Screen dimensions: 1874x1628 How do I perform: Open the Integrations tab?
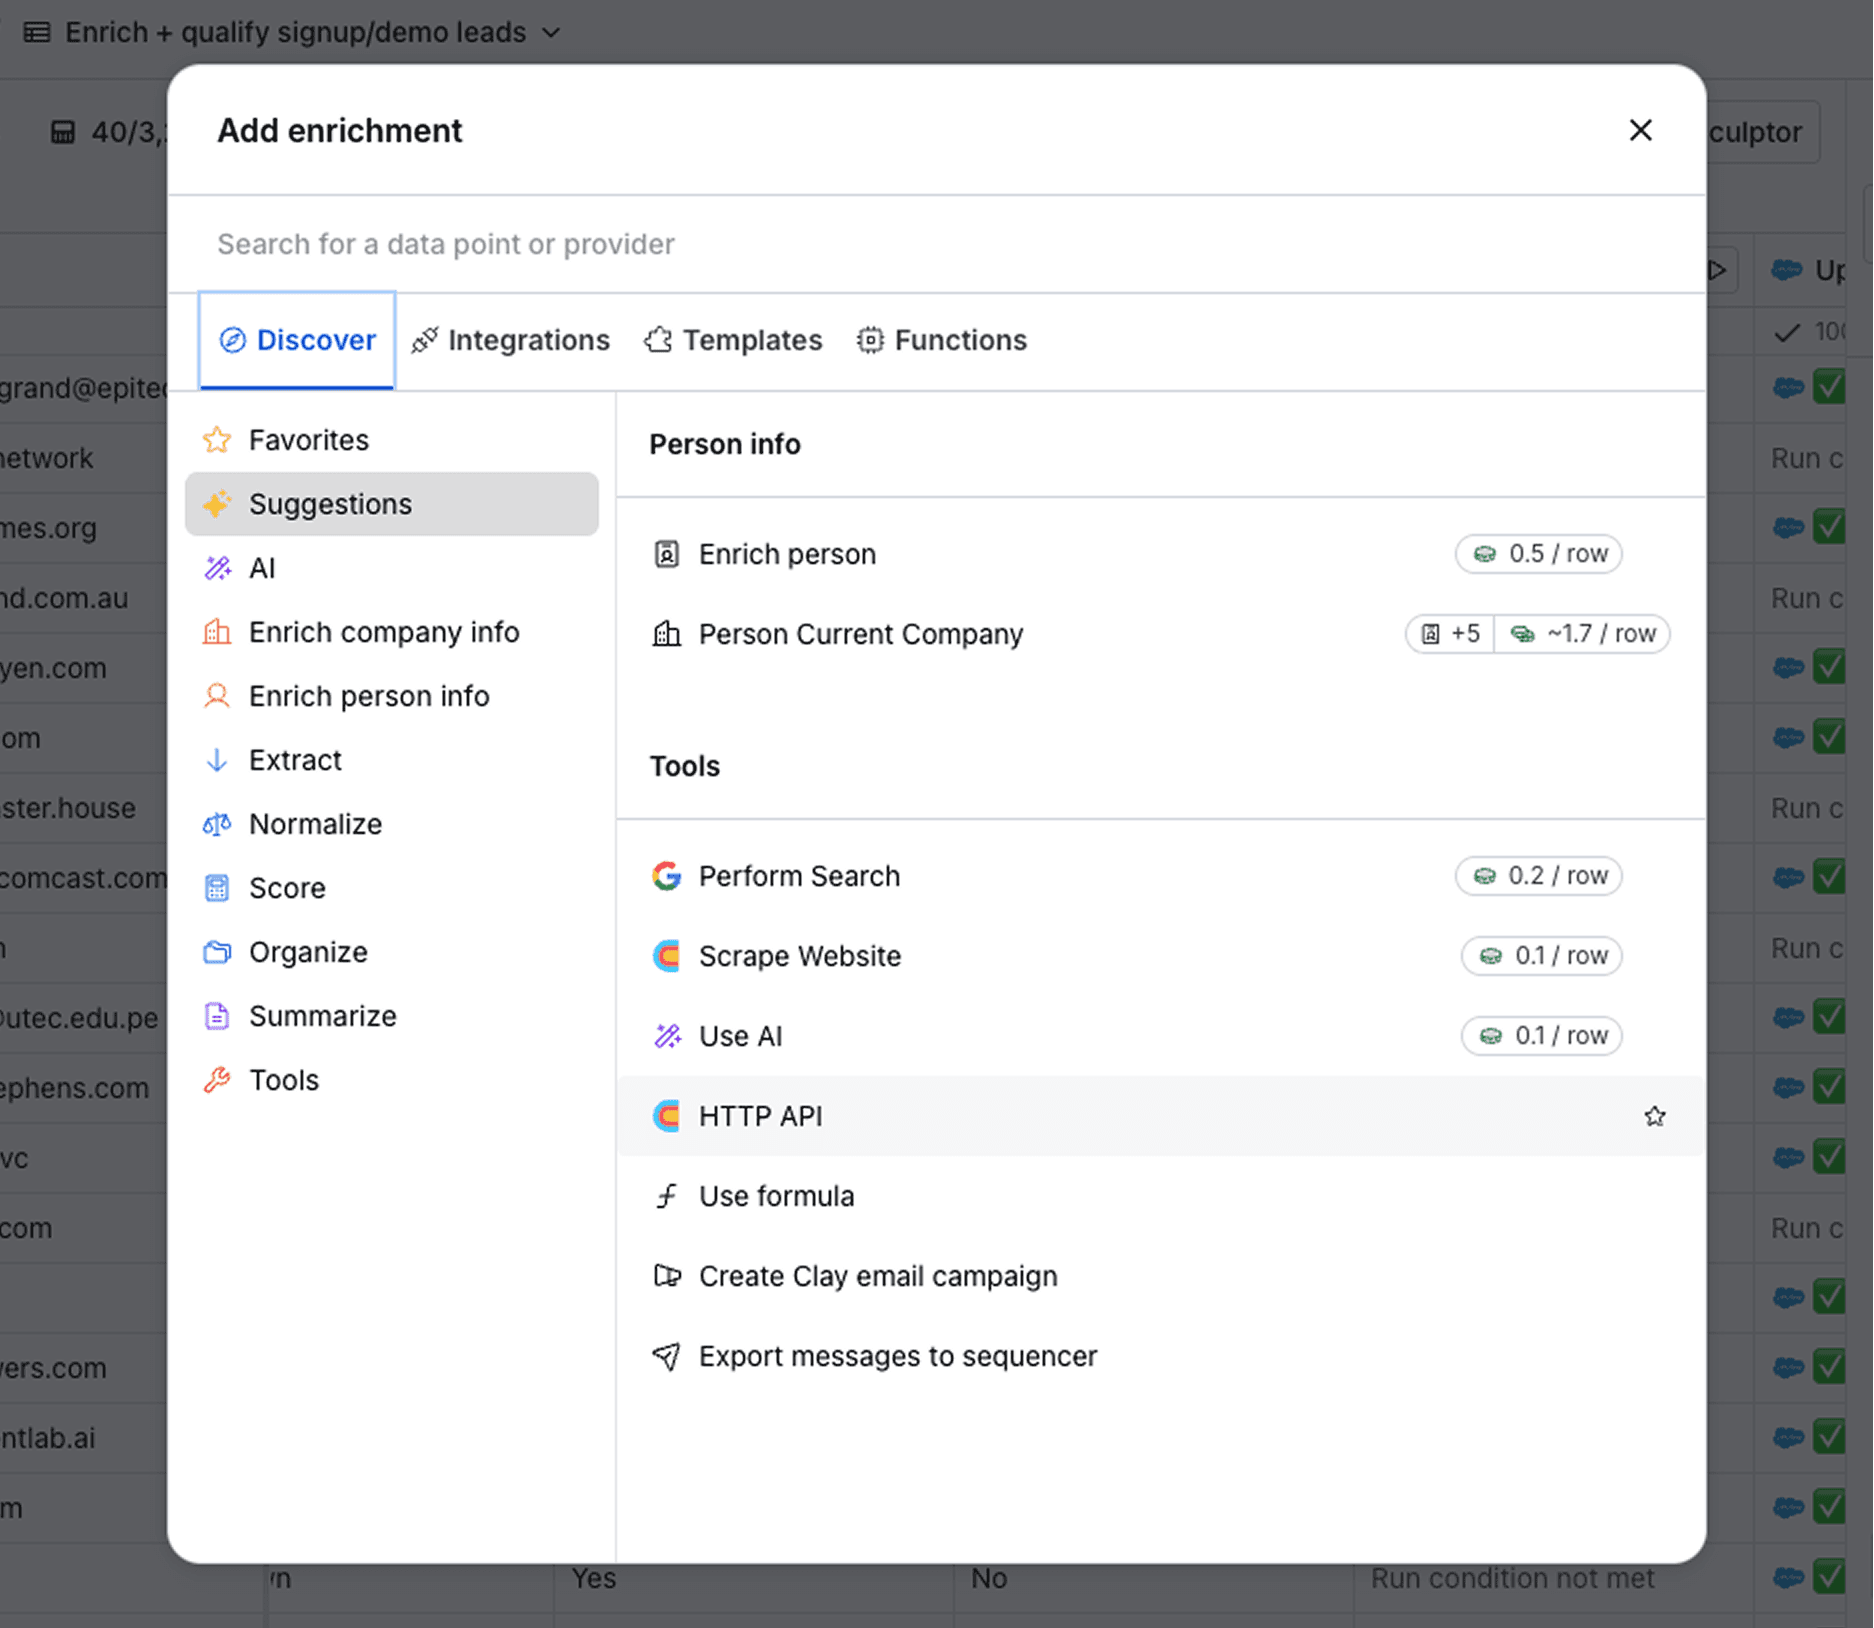tap(510, 340)
